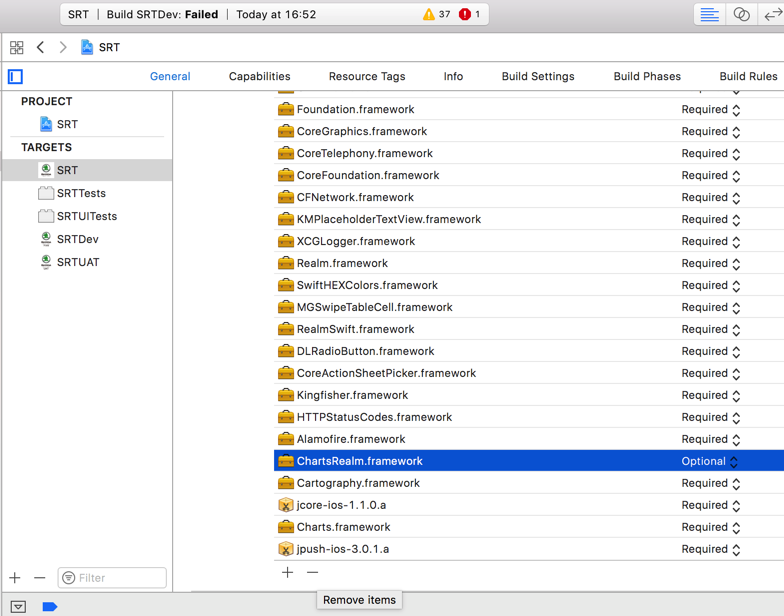Click the yellow warnings indicator

(x=436, y=14)
